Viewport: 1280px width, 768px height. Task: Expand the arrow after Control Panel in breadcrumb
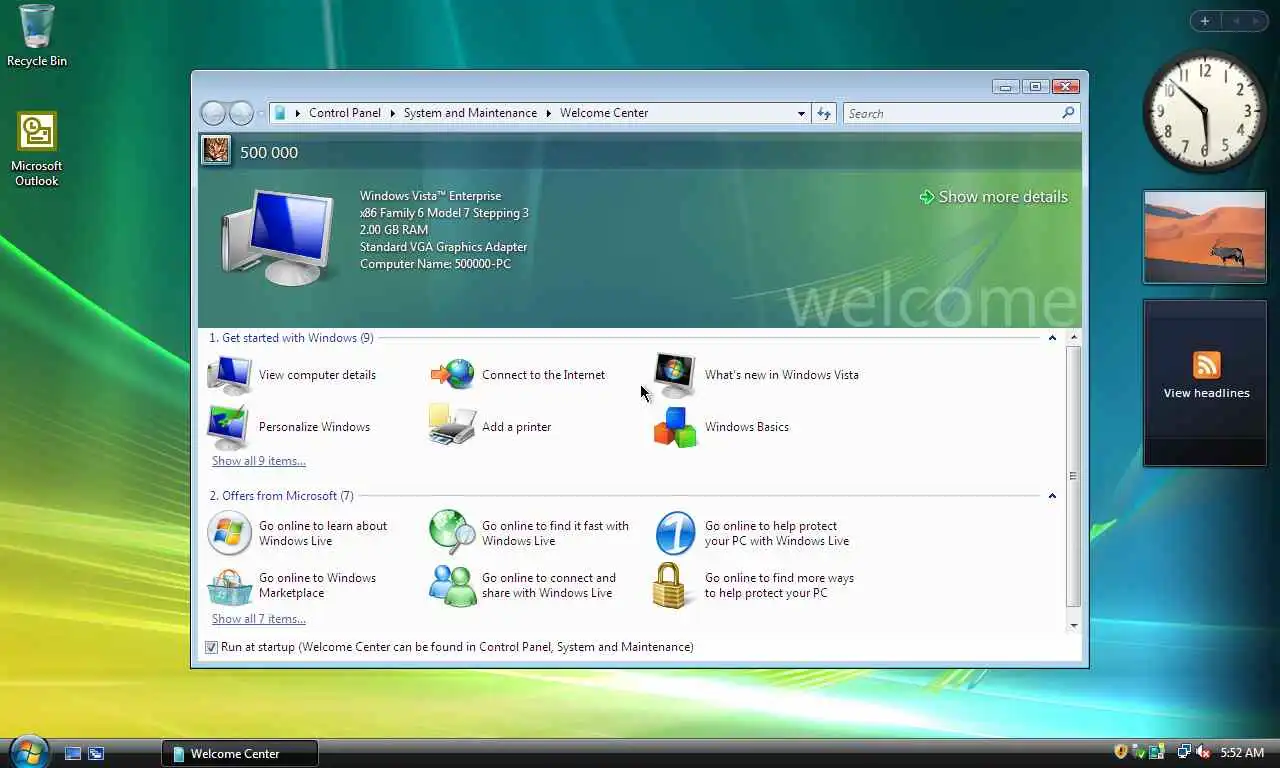pos(392,113)
